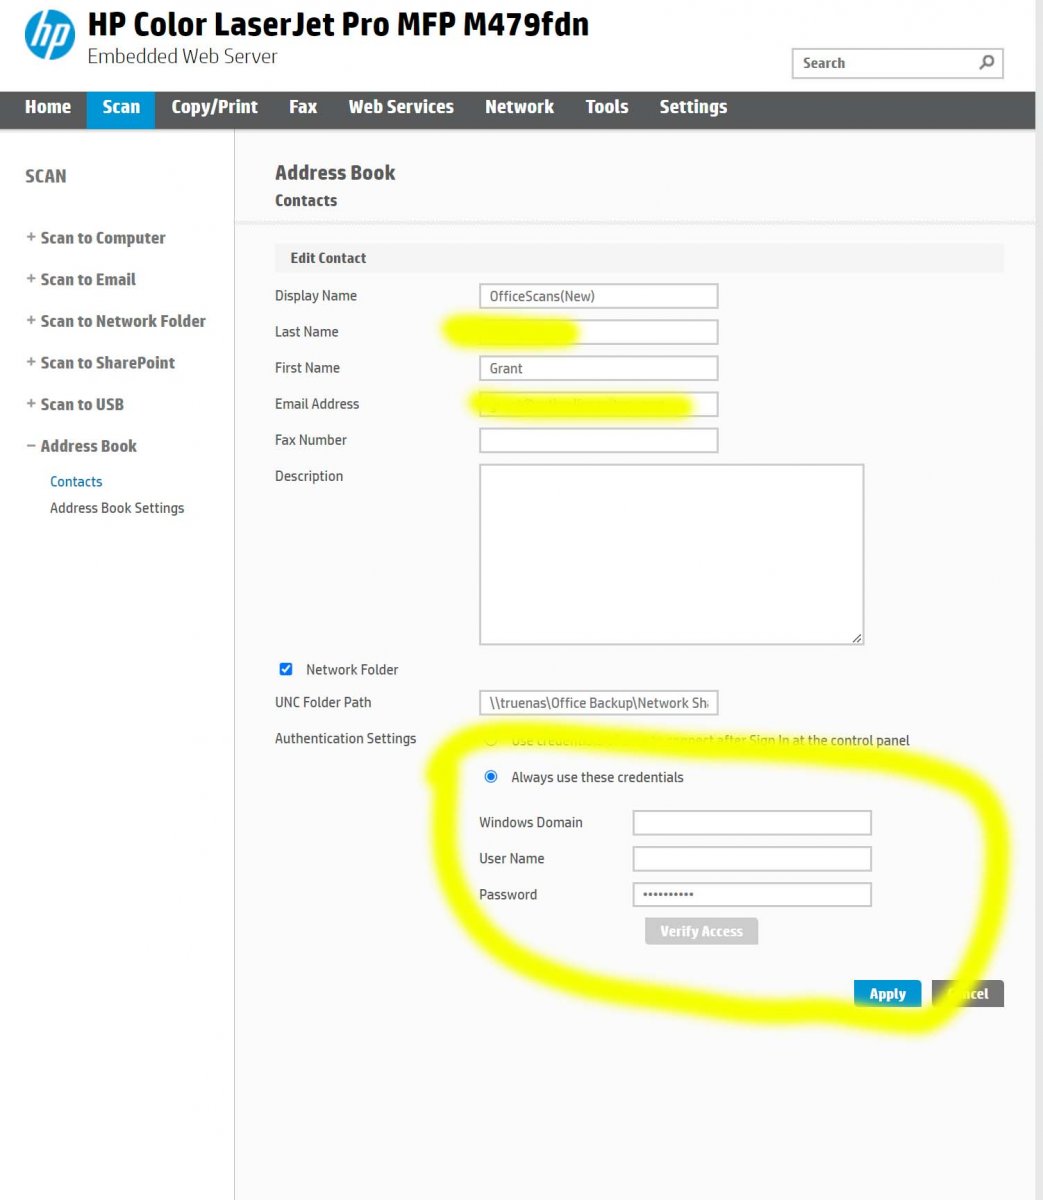Click the Address Book heading
This screenshot has width=1043, height=1200.
pos(335,172)
